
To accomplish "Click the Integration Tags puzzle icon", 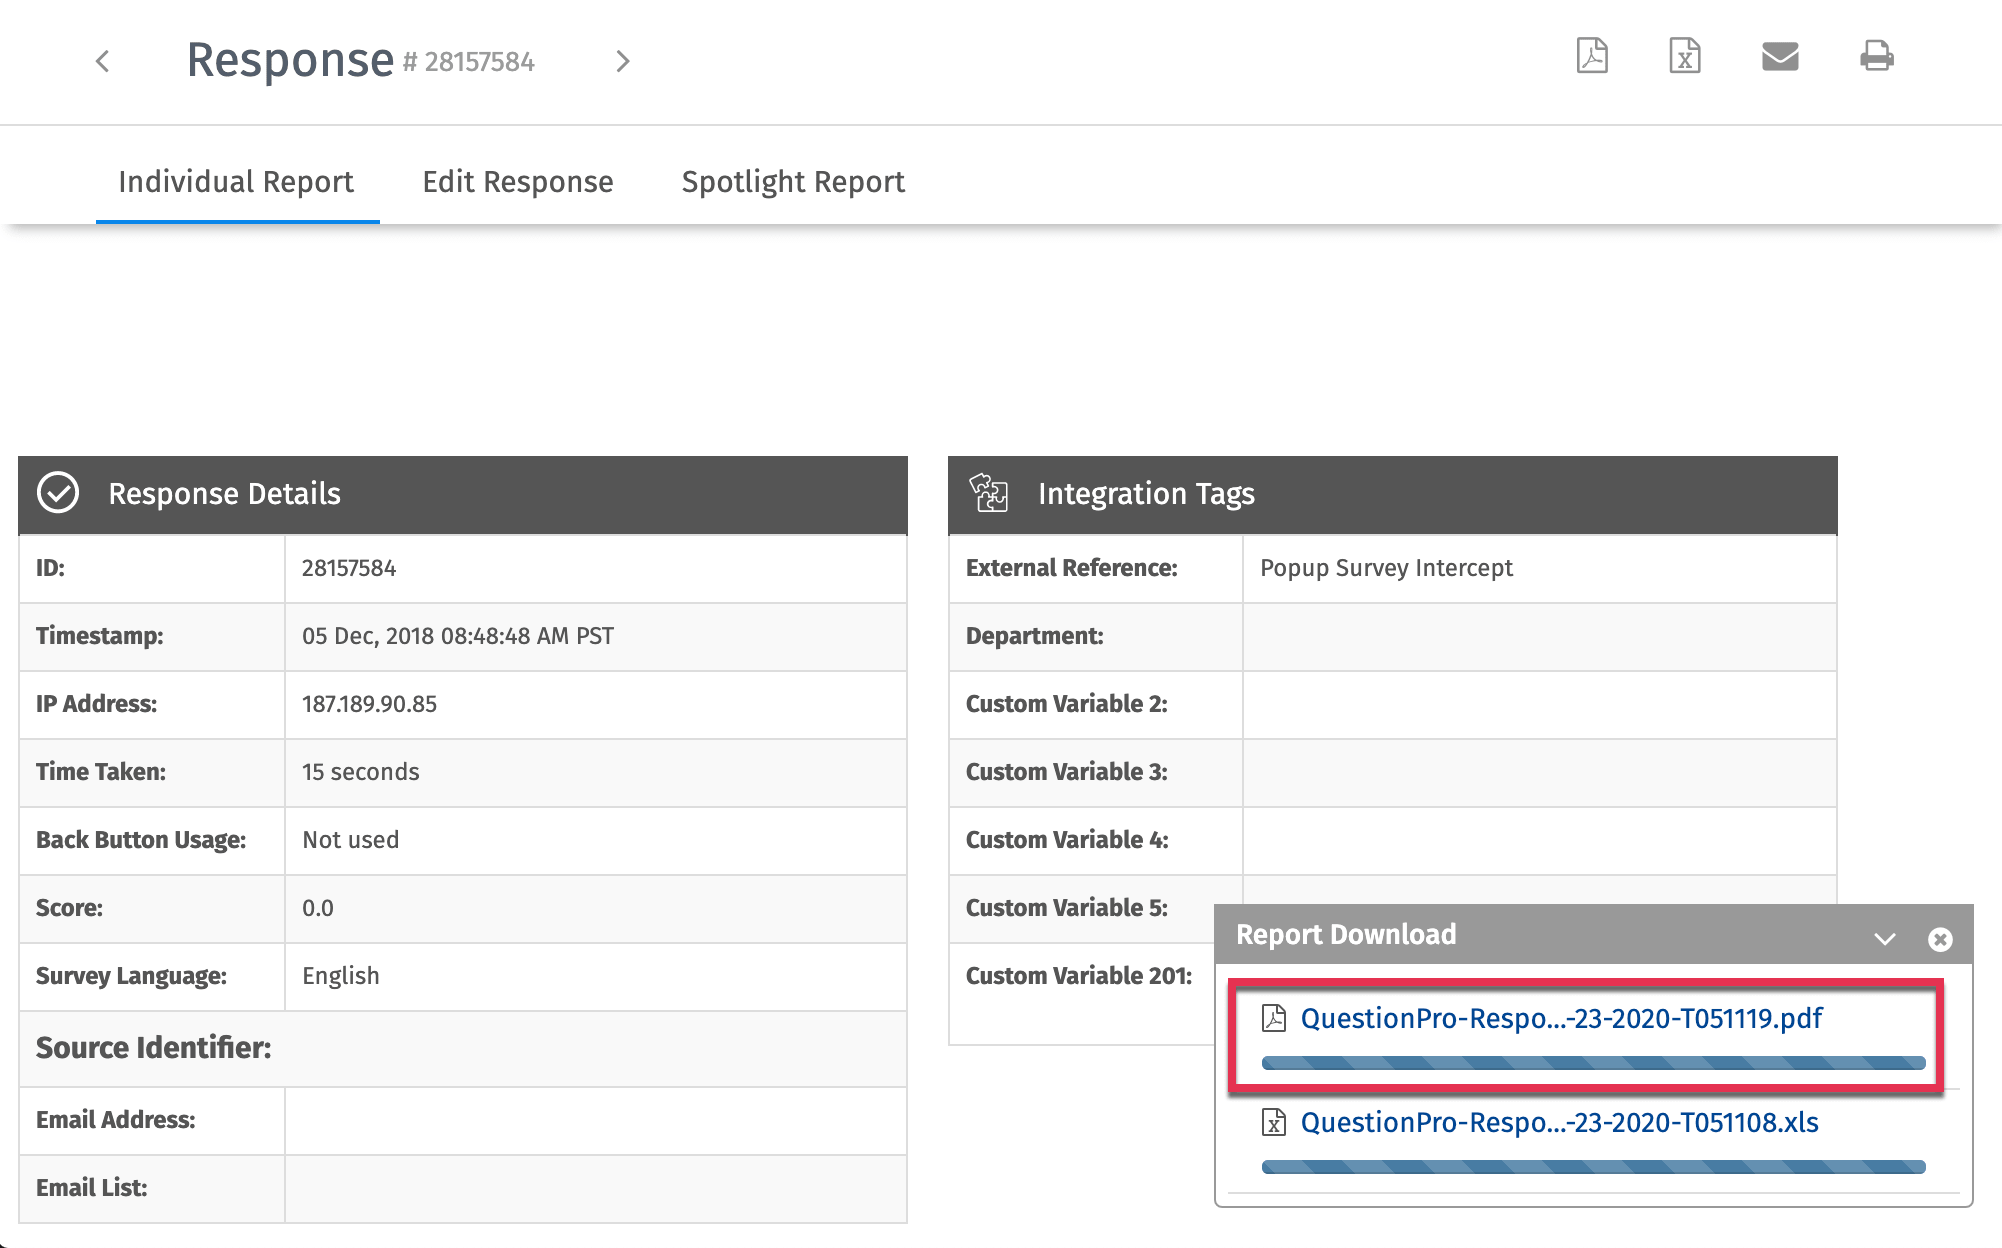I will [x=989, y=493].
